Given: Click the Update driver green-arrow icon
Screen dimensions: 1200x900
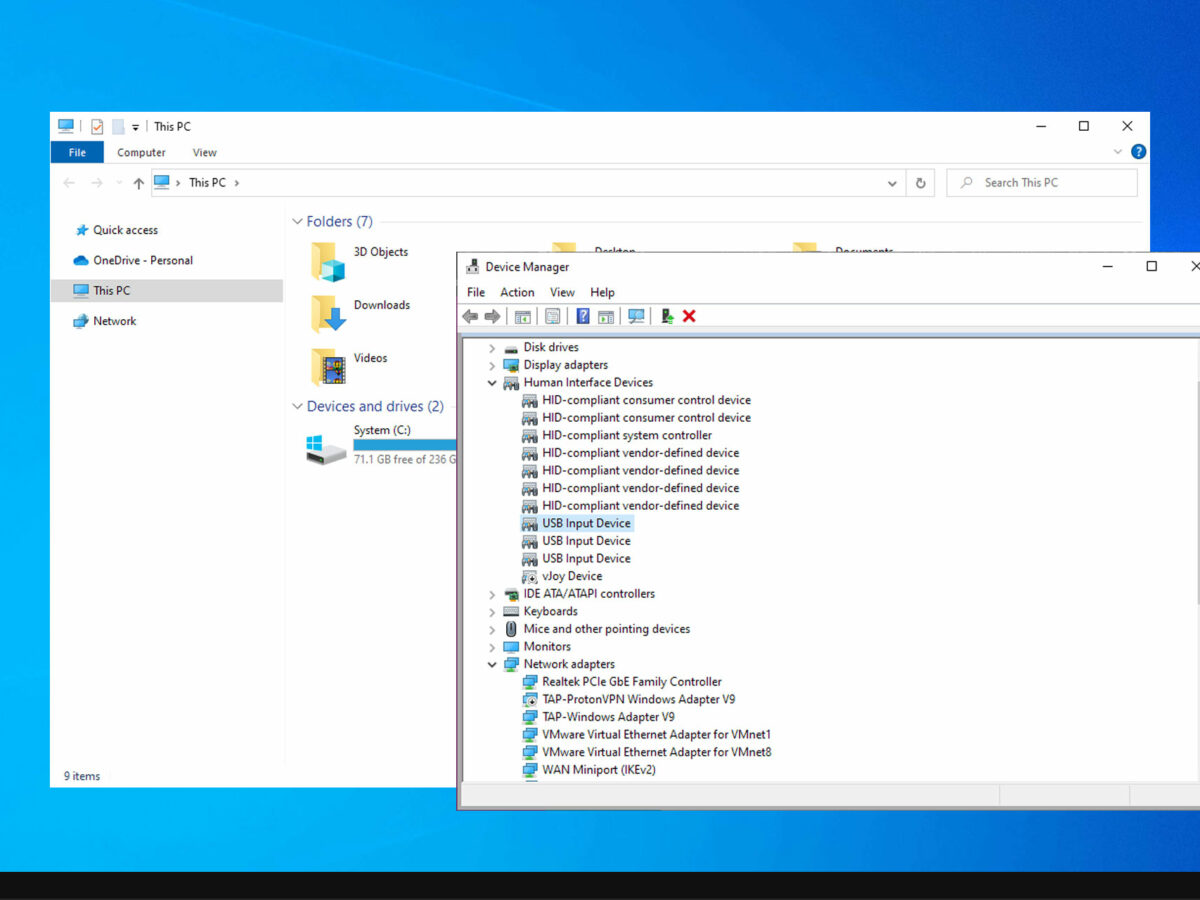Looking at the screenshot, I should (667, 316).
